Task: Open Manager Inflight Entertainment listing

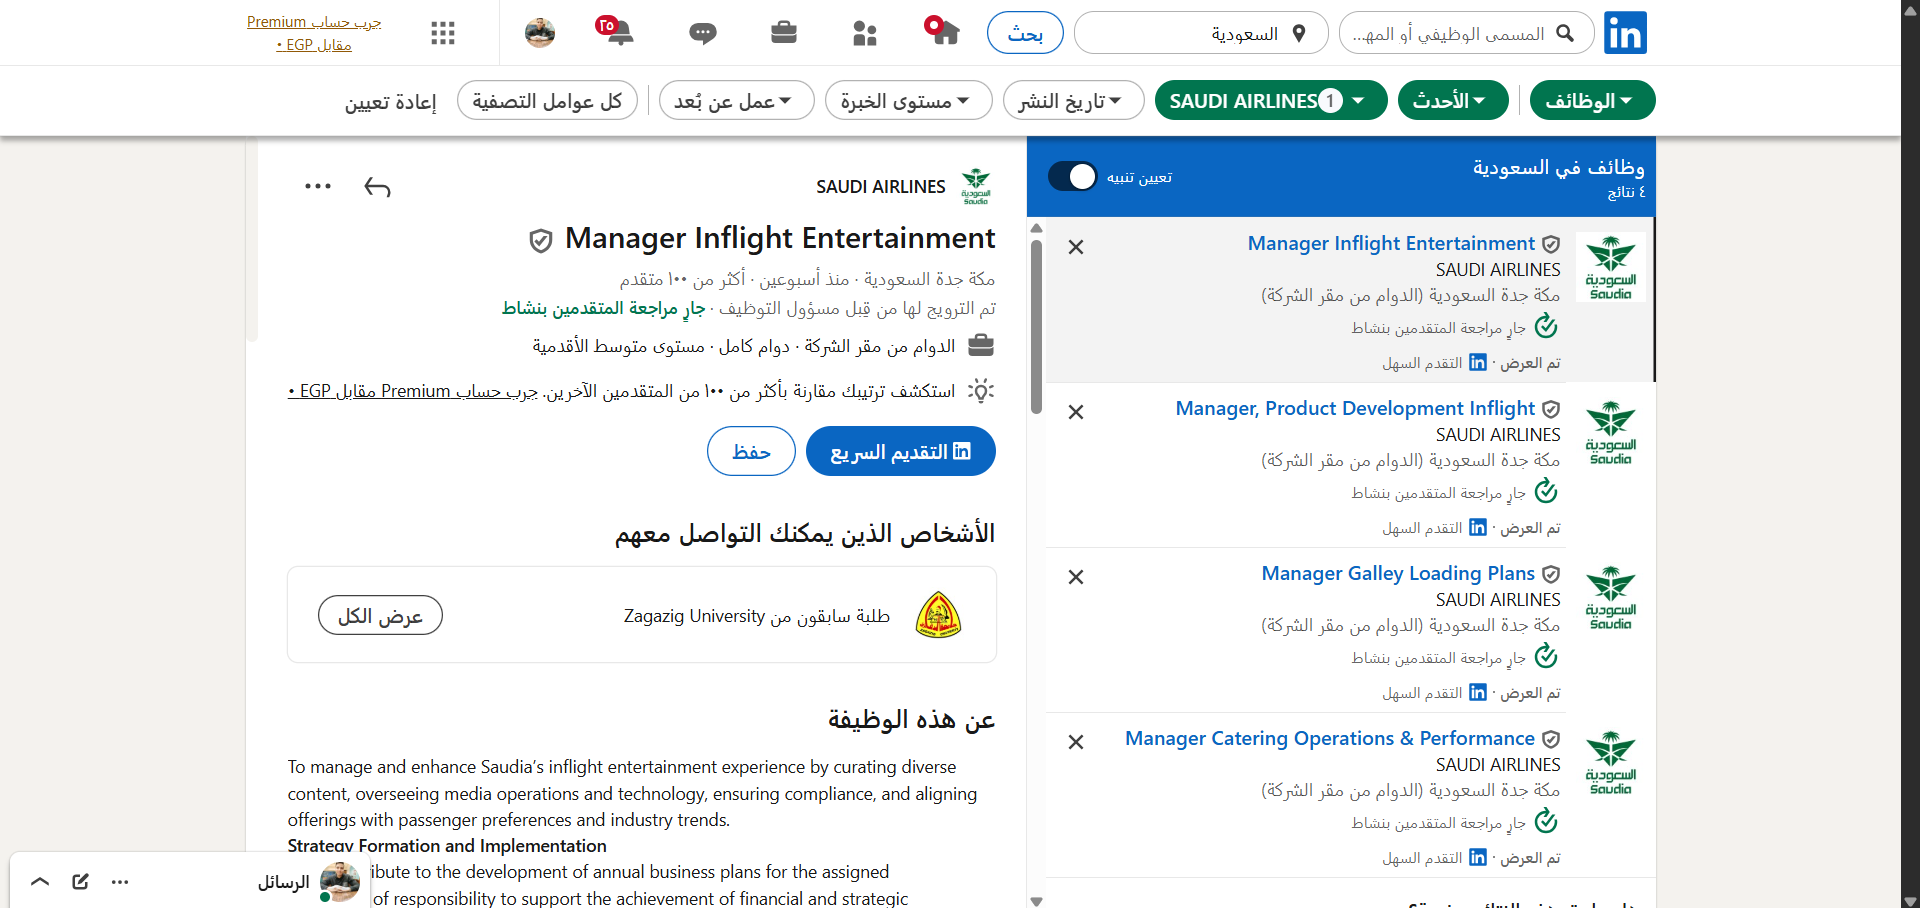Action: click(1391, 243)
